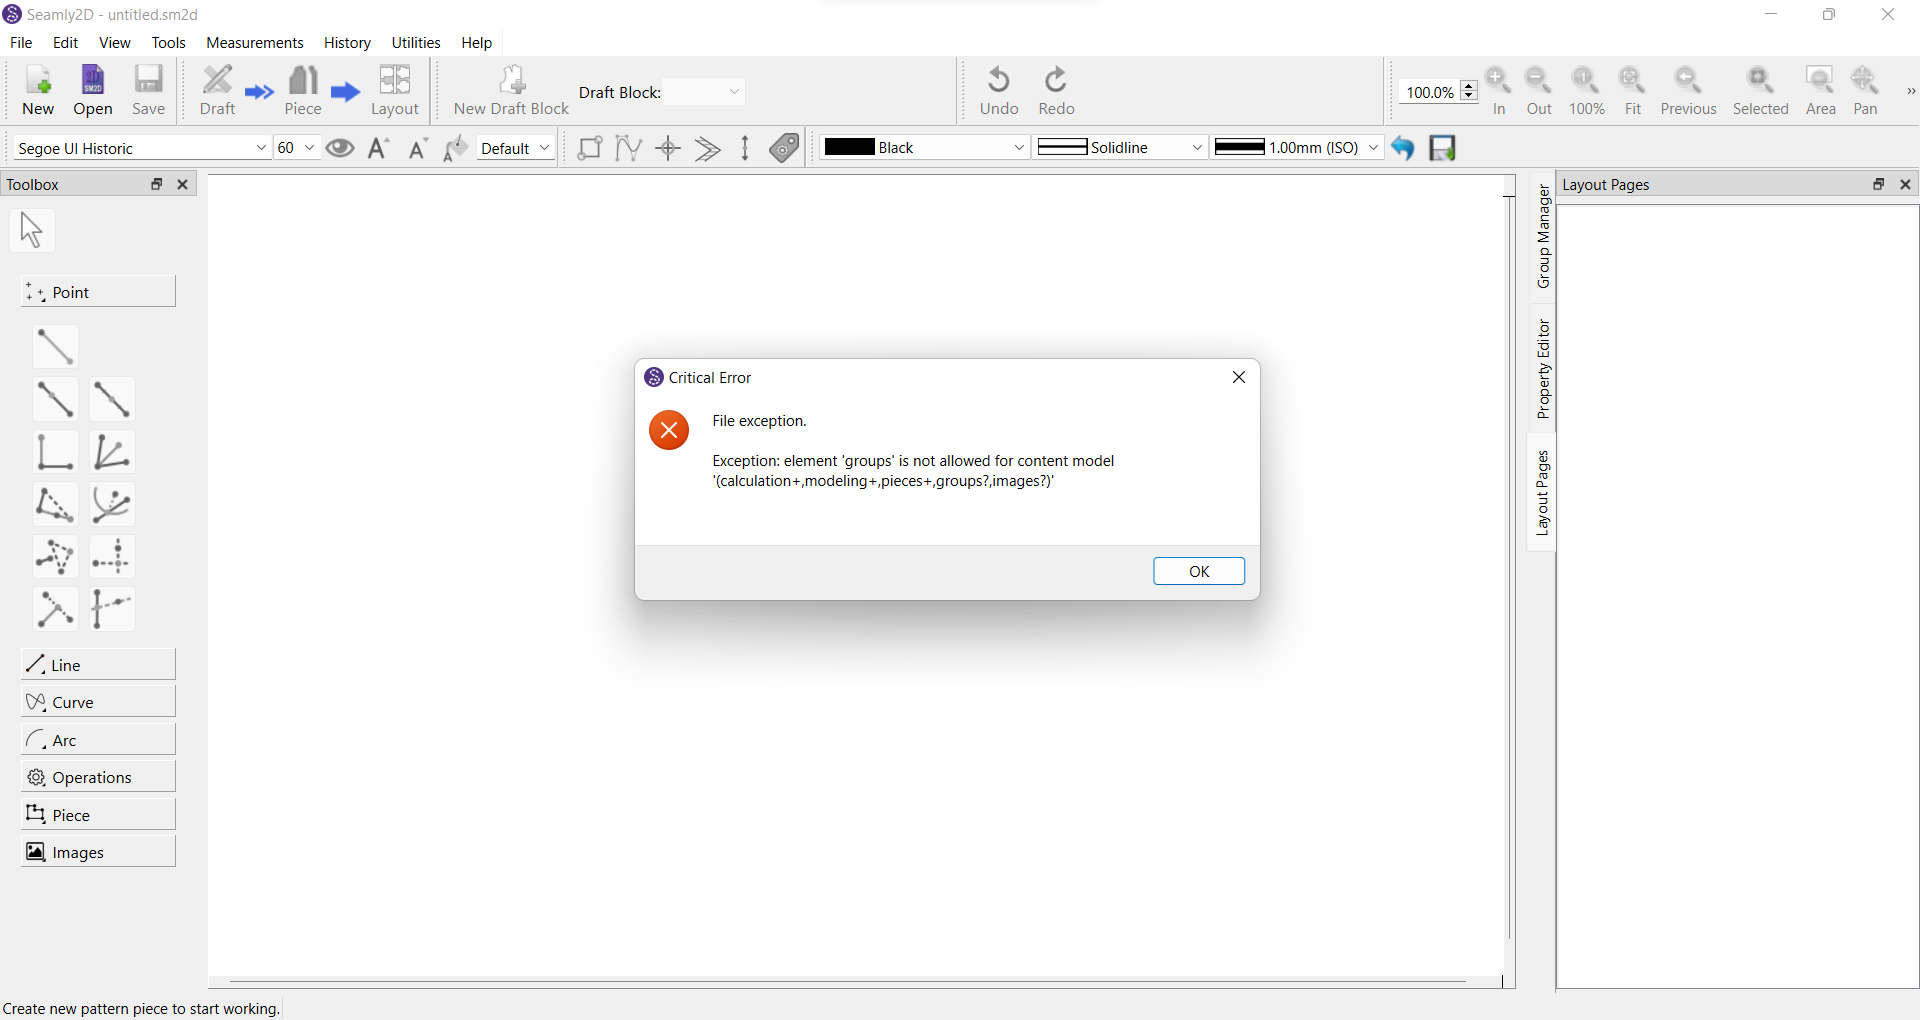Select the arrow pointer tool in Toolbox
Screen dimensions: 1920x1020
click(x=32, y=230)
